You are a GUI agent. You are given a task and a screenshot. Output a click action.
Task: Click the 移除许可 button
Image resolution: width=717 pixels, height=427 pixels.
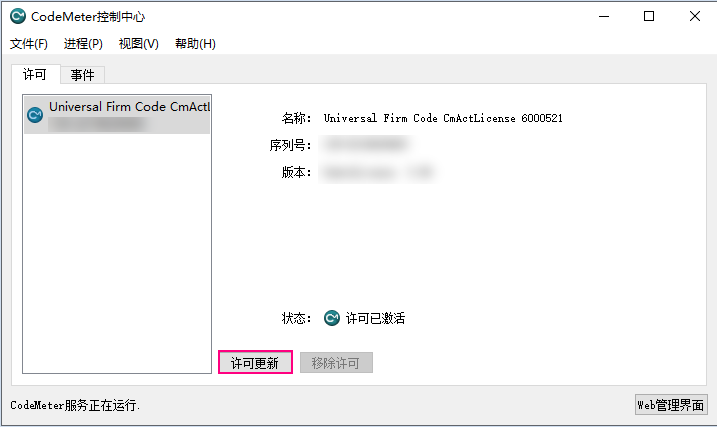click(336, 363)
